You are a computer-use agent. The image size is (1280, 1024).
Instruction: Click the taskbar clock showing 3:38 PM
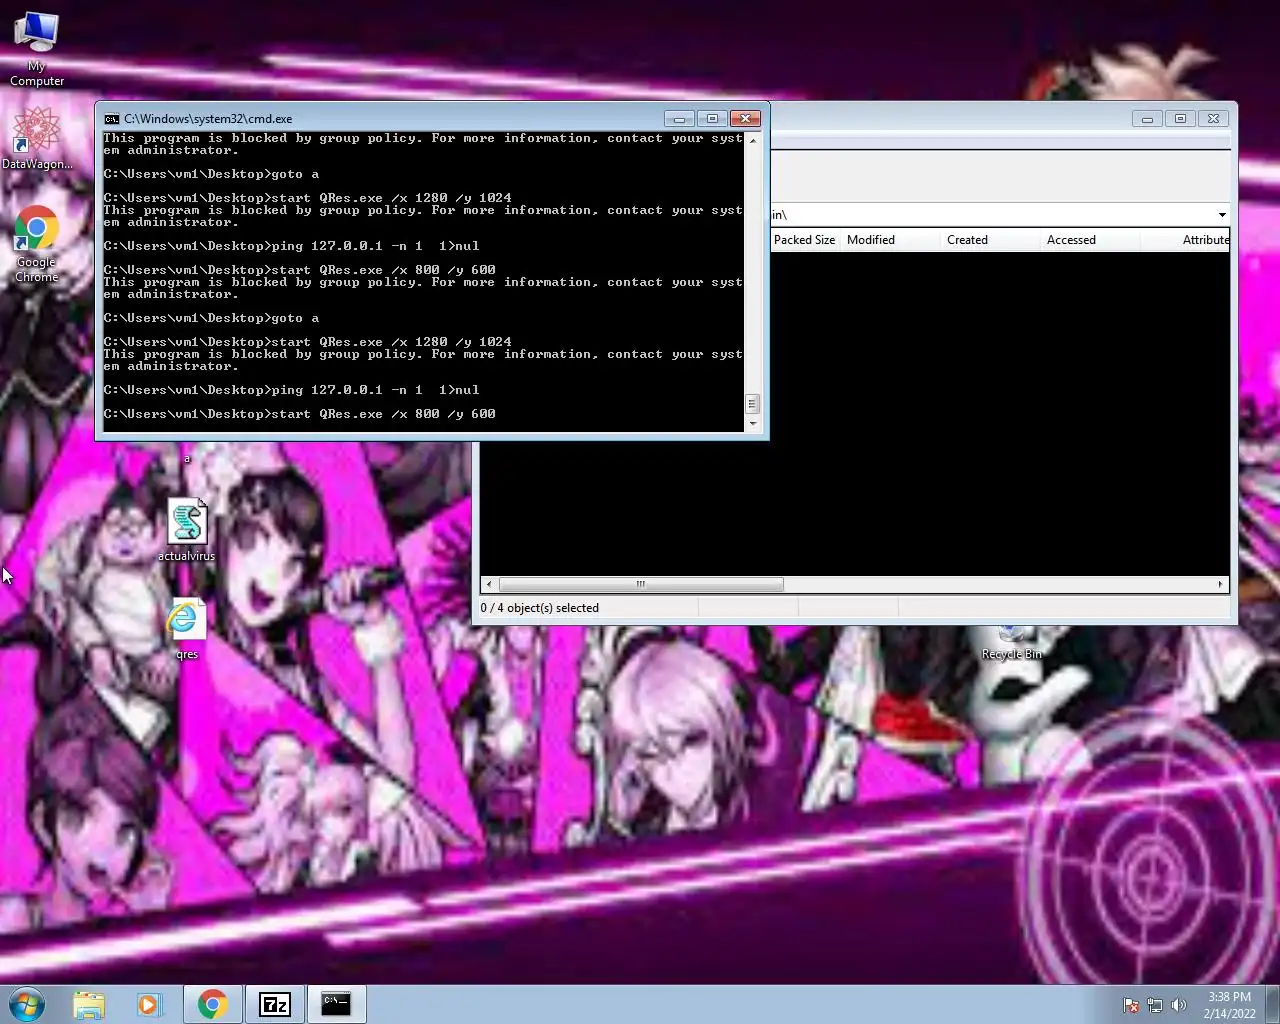1229,1005
